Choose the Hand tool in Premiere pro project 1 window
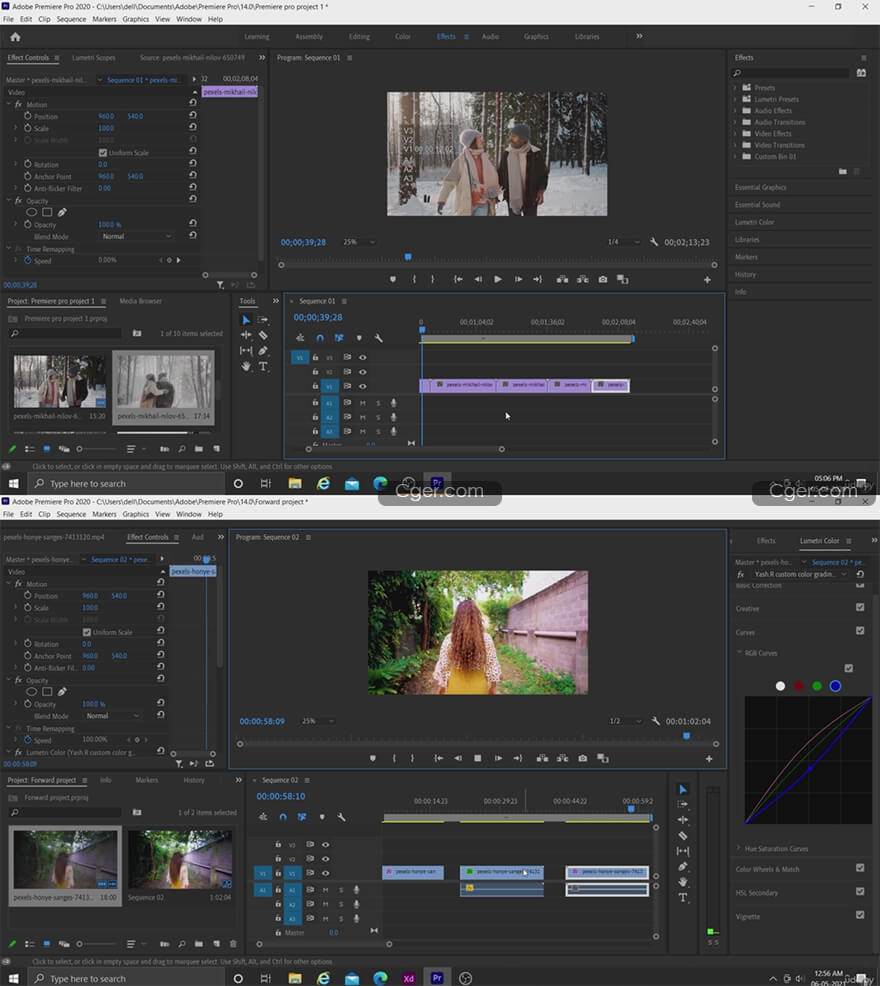The width and height of the screenshot is (880, 986). click(x=246, y=366)
